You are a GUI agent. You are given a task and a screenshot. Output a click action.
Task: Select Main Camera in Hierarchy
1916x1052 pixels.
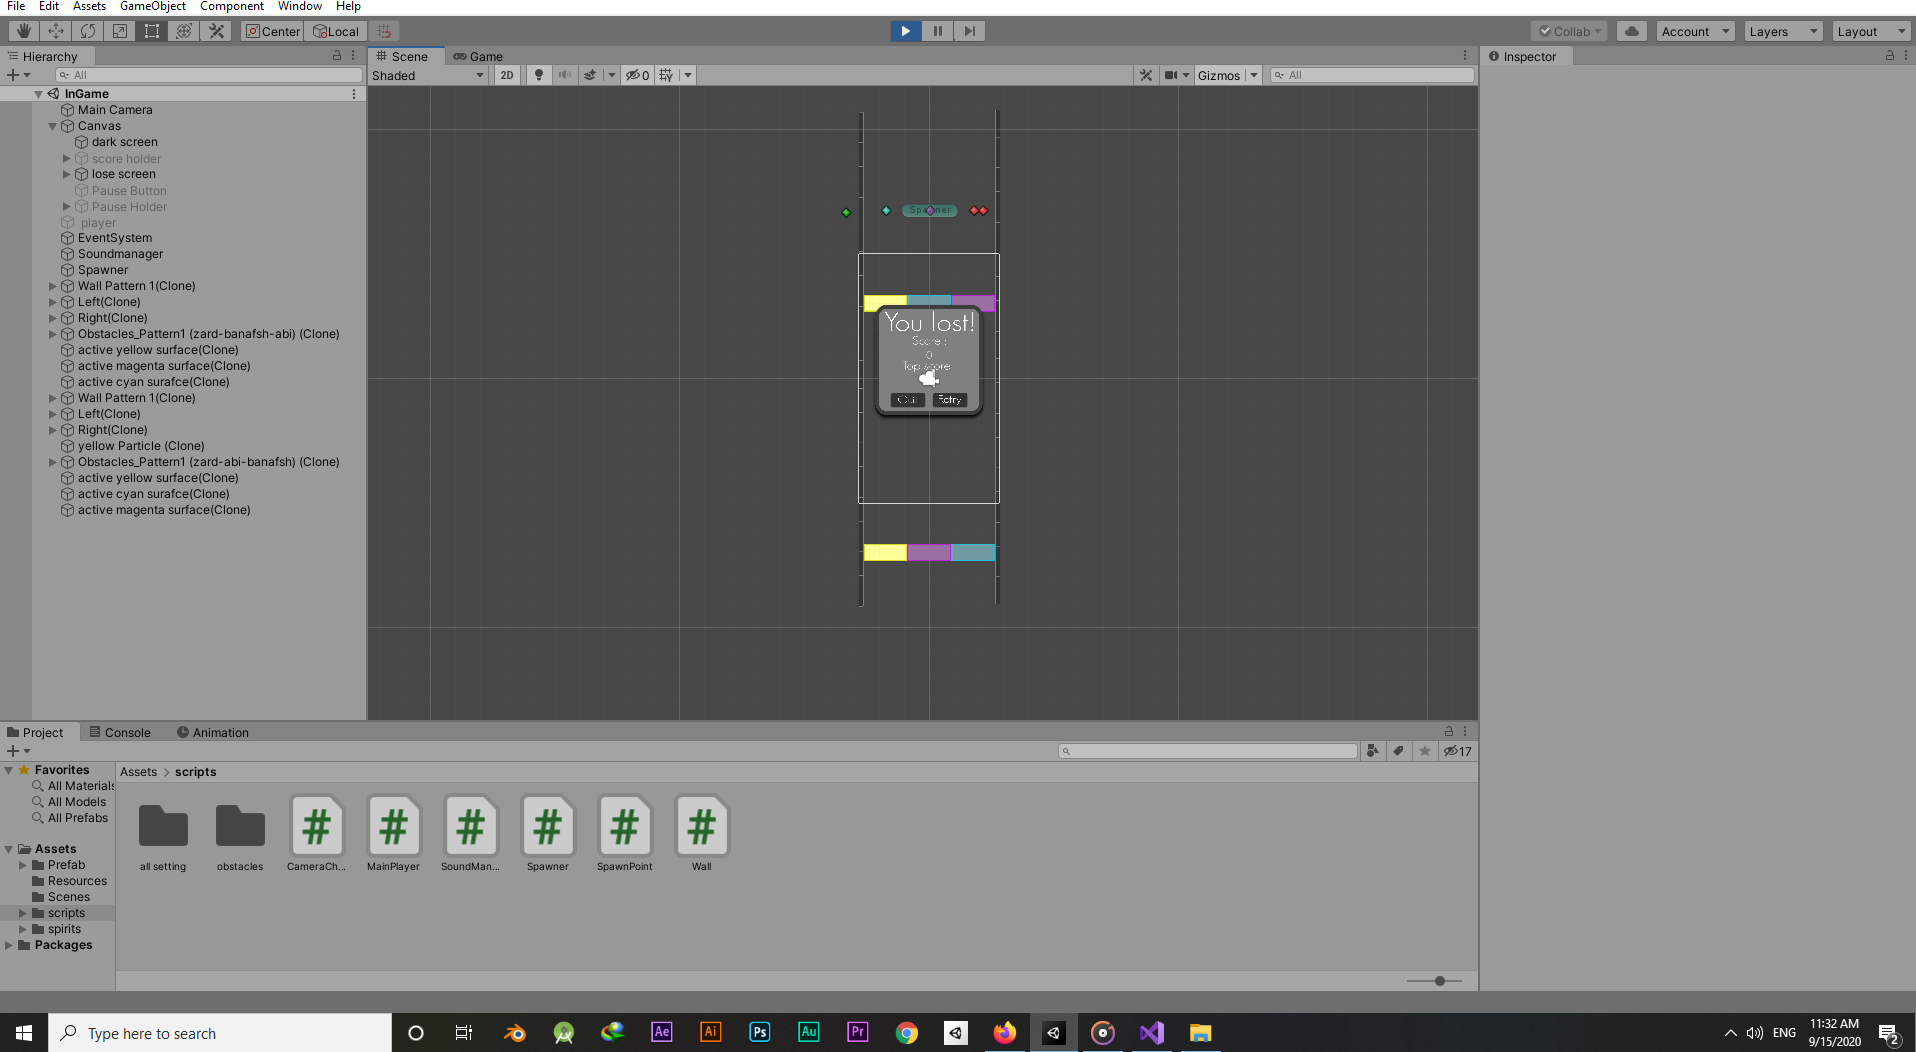pos(115,110)
